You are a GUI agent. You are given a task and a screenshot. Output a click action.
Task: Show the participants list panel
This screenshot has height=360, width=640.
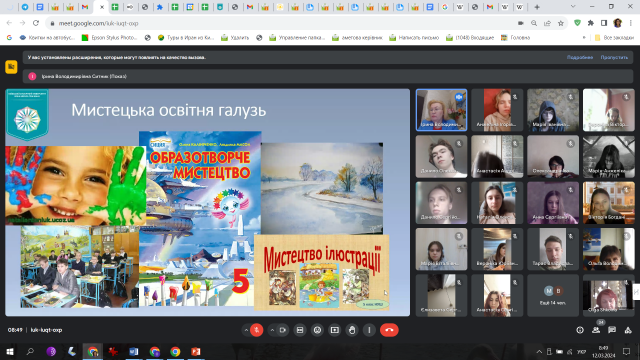coord(596,330)
